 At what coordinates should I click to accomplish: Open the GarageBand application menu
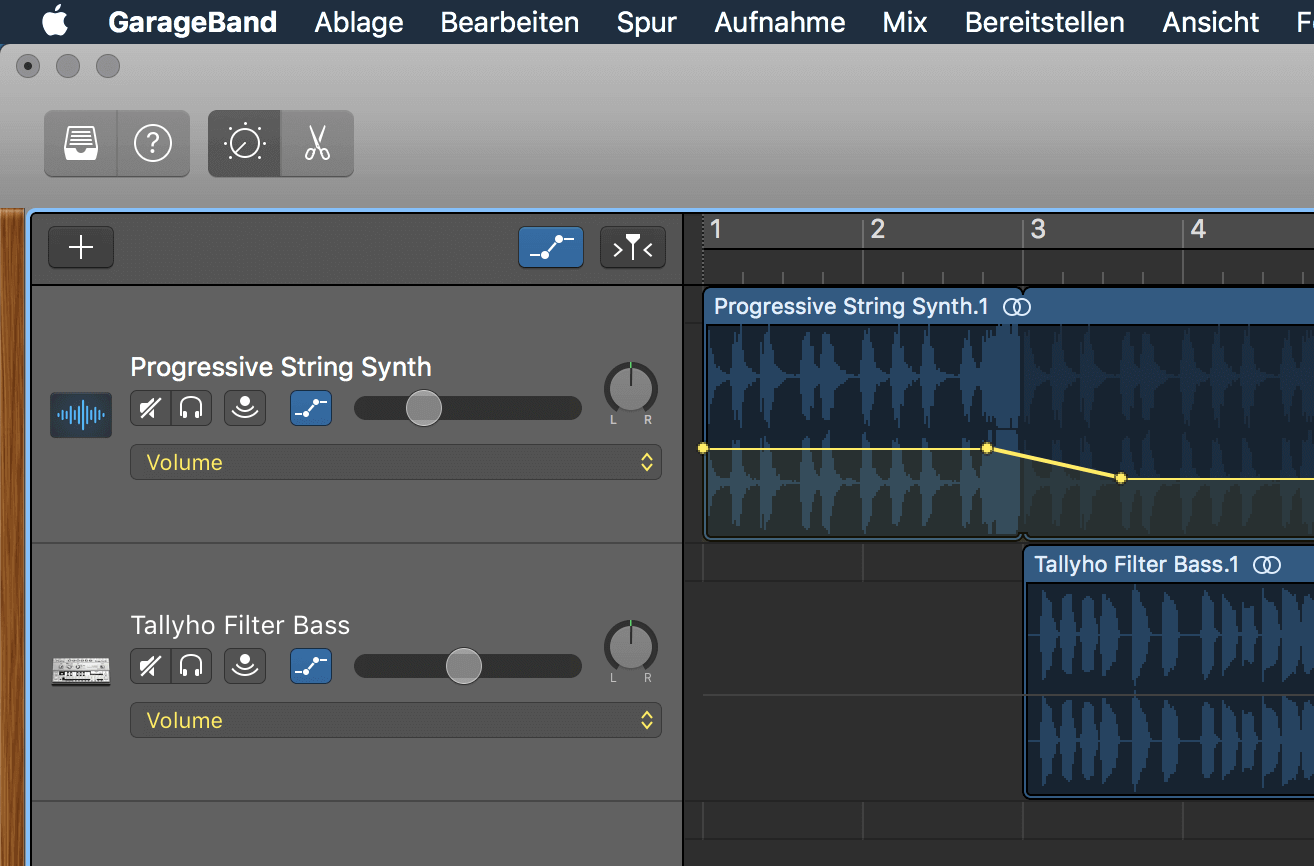(192, 22)
